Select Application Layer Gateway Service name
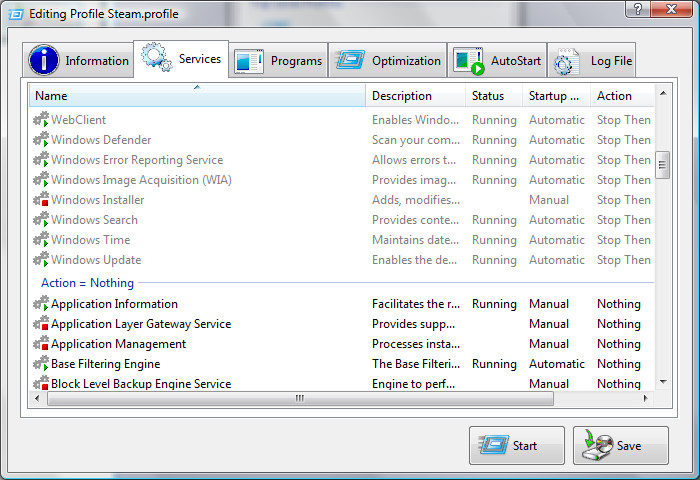700x480 pixels. coord(141,324)
